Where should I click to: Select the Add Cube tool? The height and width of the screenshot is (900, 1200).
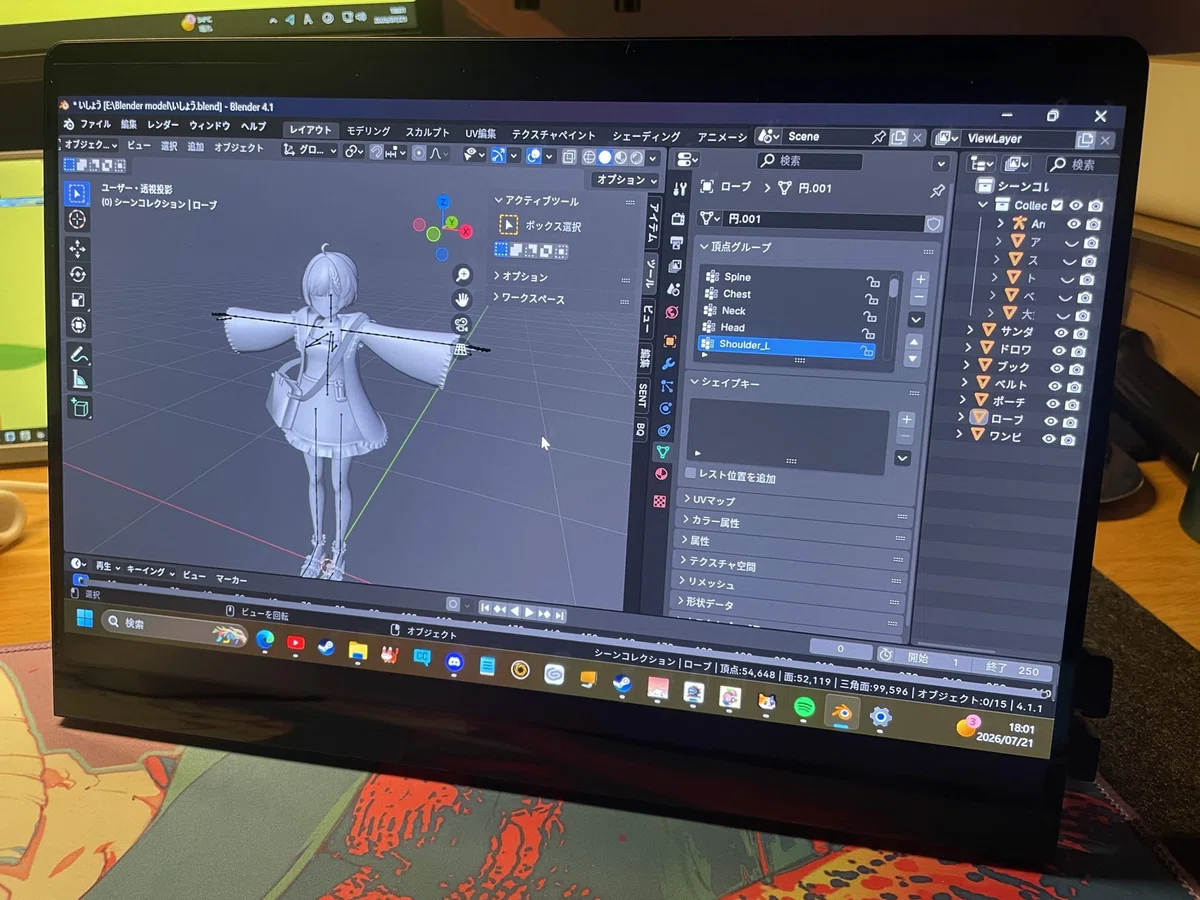[x=80, y=408]
